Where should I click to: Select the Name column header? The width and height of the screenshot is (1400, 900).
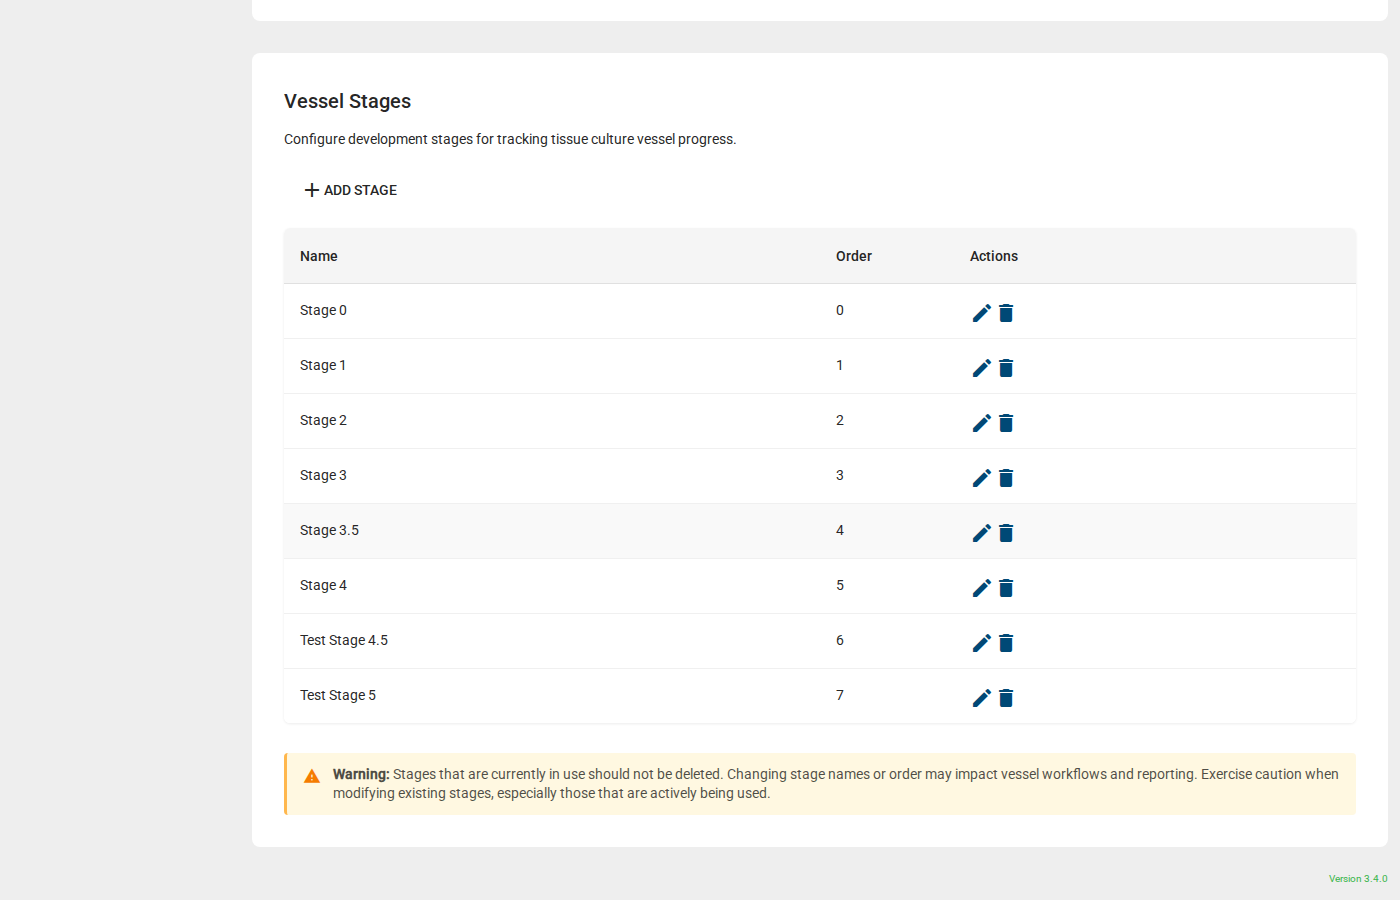pyautogui.click(x=318, y=256)
